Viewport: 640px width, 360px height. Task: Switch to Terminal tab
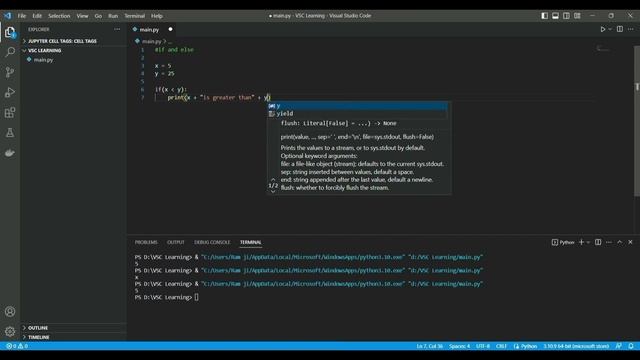[x=251, y=242]
